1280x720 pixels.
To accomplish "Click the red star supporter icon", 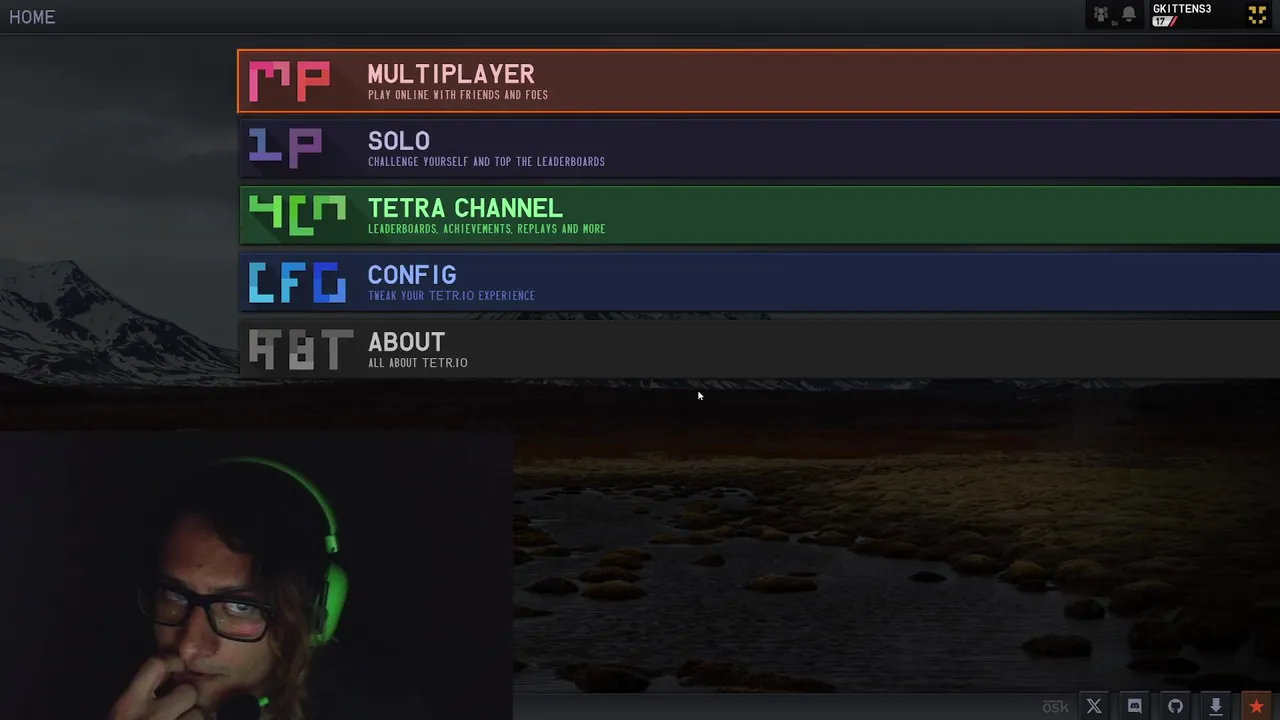I will (x=1257, y=706).
